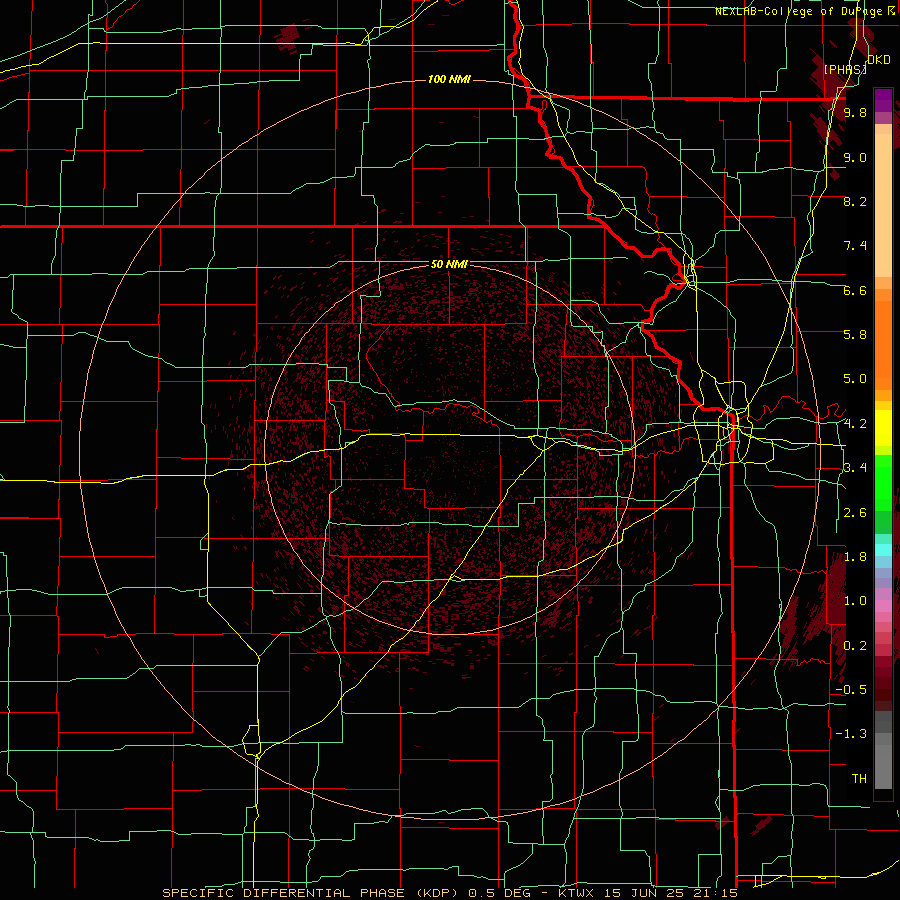Click the 1.0 value on color scale
This screenshot has width=900, height=900.
point(855,601)
